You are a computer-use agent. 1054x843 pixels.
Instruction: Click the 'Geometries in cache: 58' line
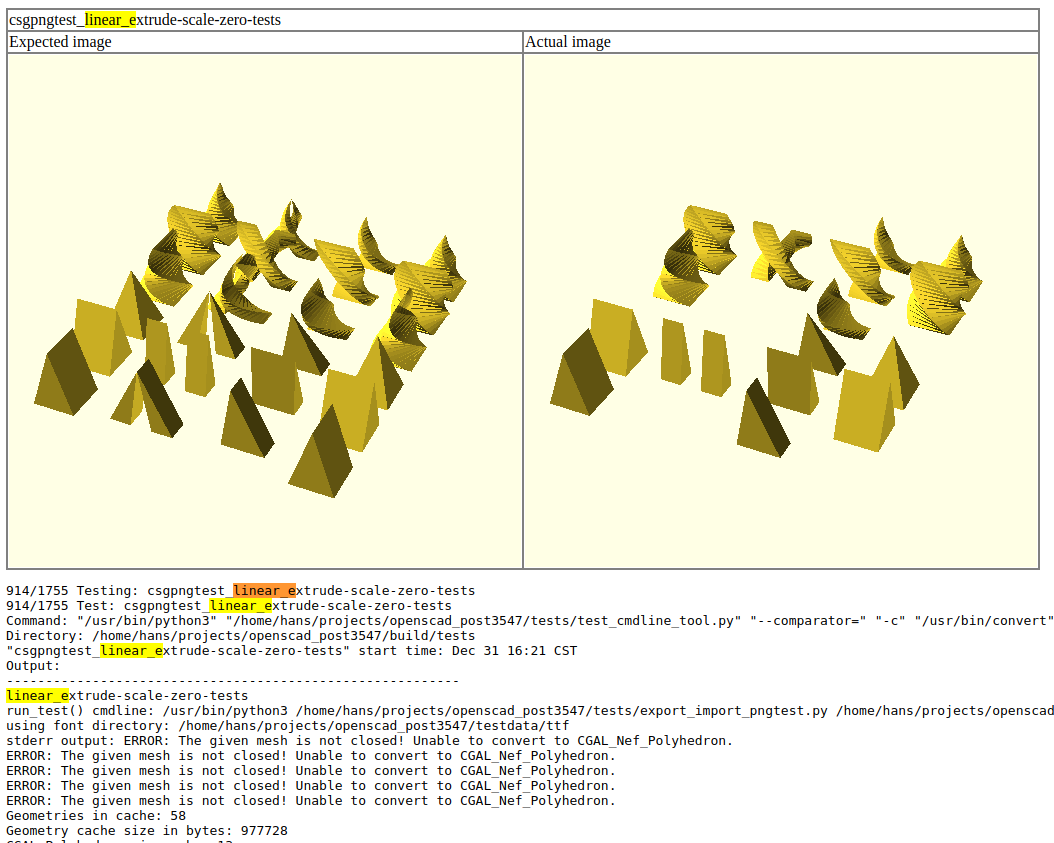coord(96,815)
